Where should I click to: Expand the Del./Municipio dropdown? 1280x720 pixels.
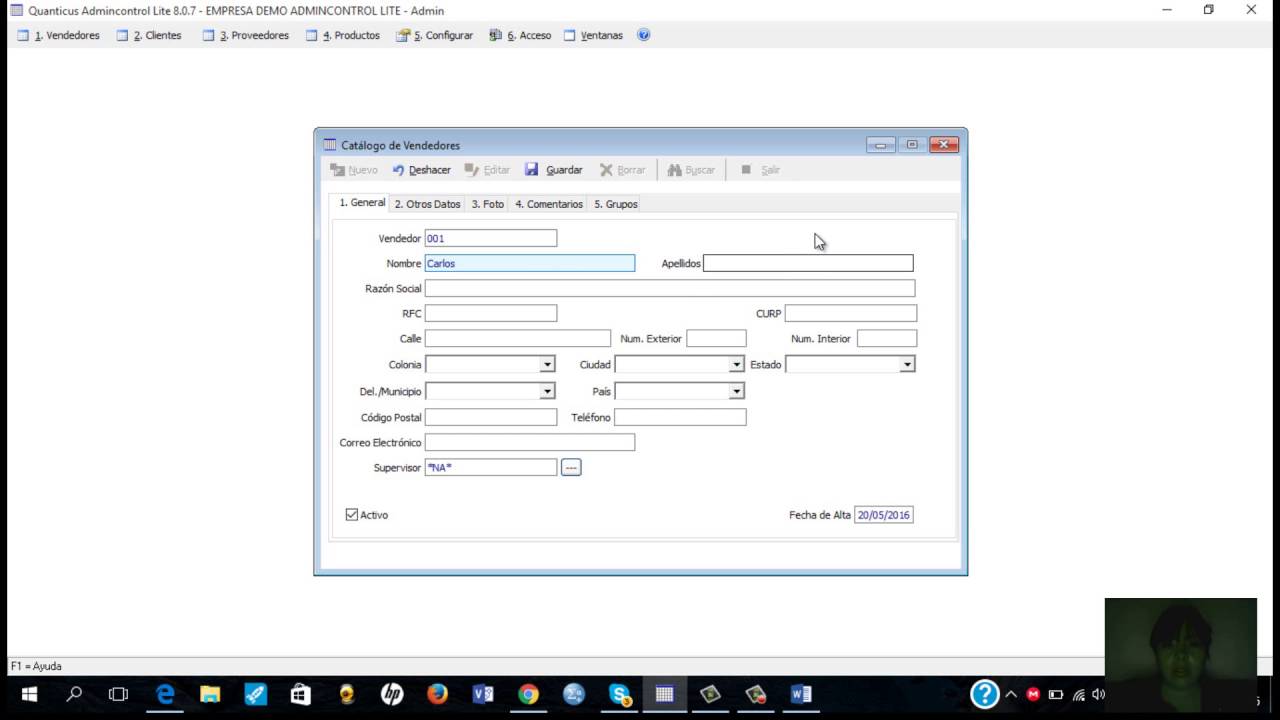(x=547, y=391)
